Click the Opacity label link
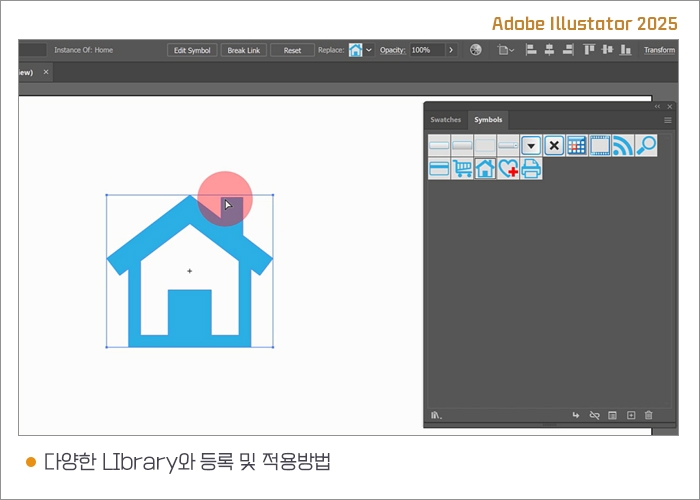This screenshot has width=700, height=500. coord(392,50)
